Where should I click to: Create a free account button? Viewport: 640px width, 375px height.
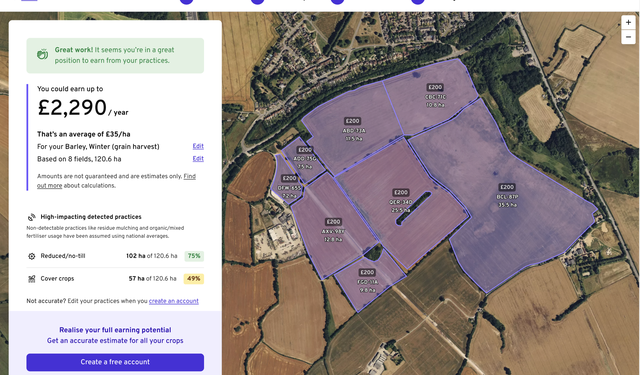(115, 362)
